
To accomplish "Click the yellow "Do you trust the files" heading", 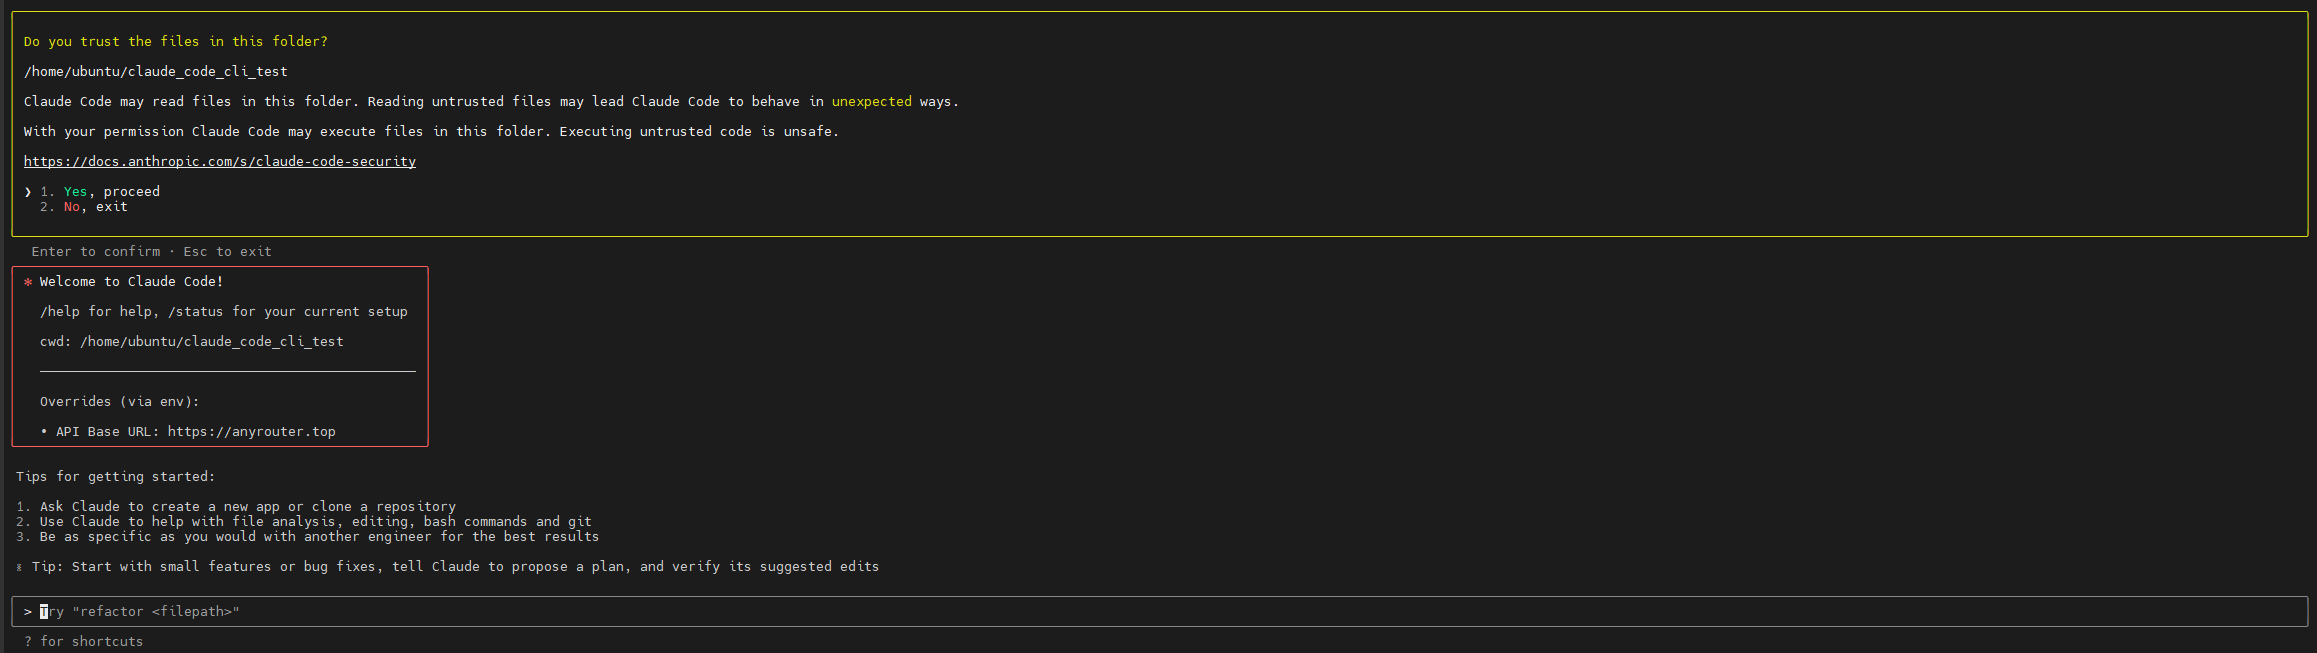I will (176, 42).
